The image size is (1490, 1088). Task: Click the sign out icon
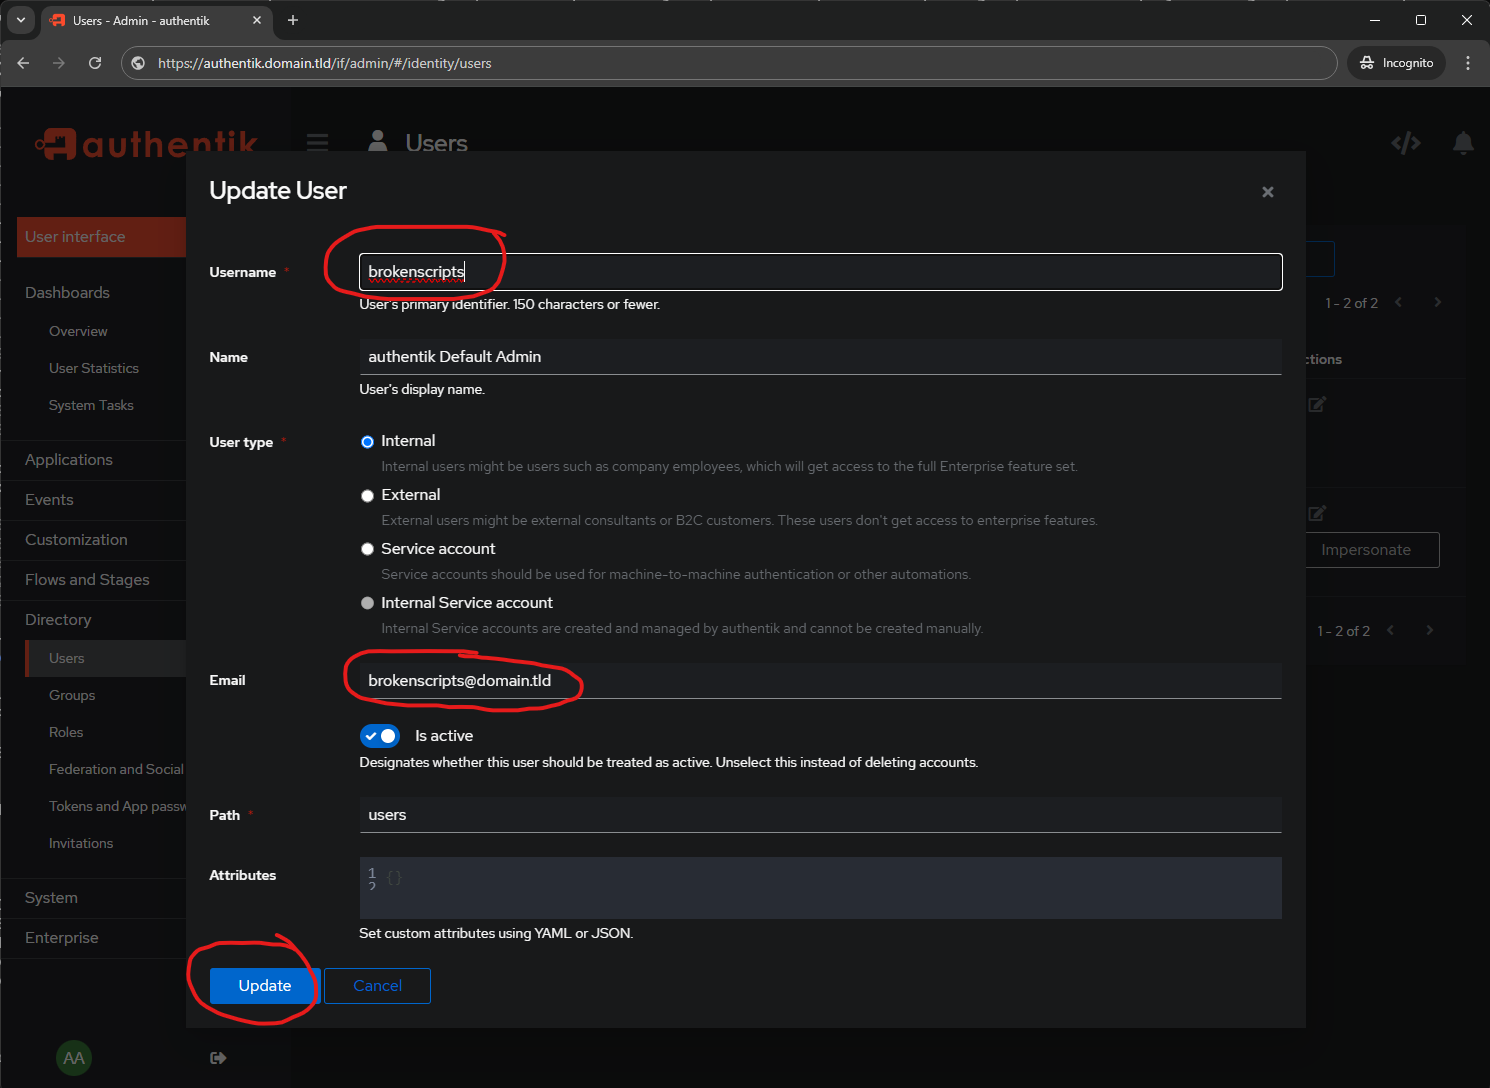pyautogui.click(x=218, y=1058)
